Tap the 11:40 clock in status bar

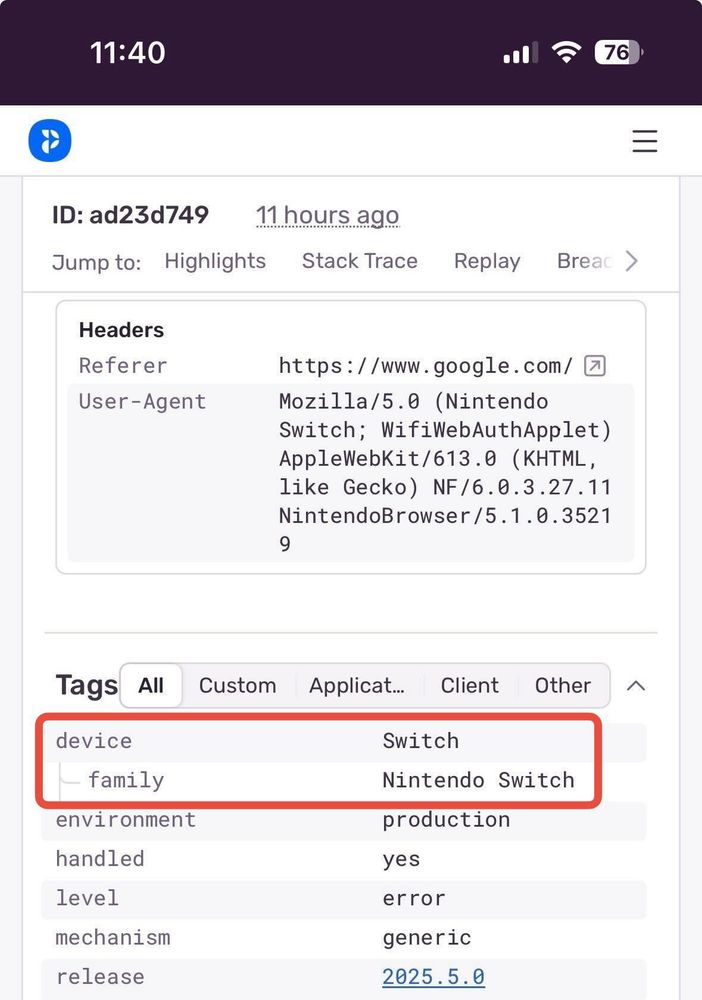(x=128, y=52)
